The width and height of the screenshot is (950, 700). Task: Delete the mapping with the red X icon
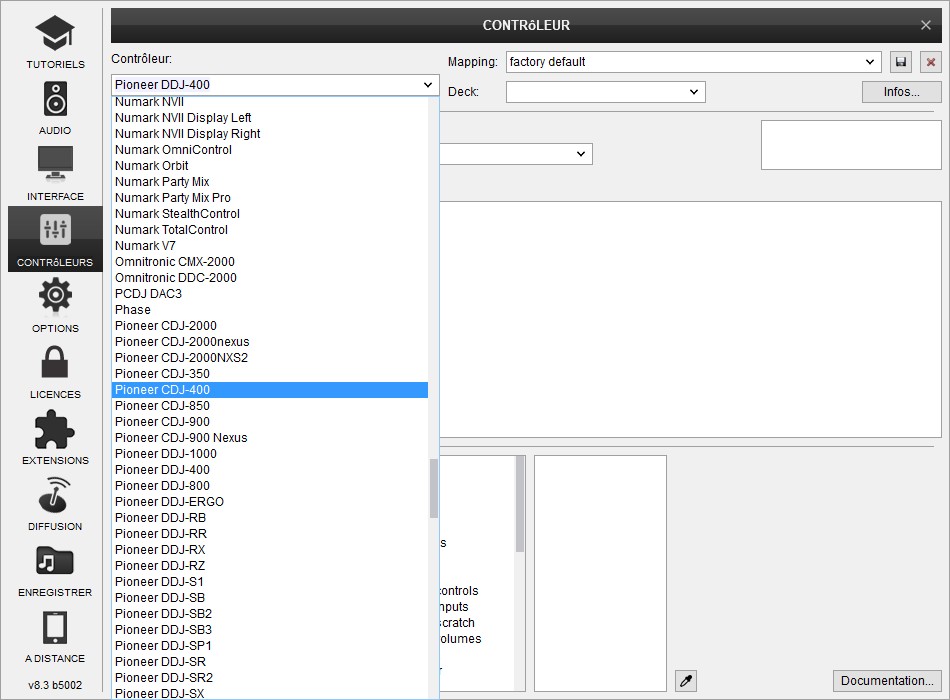coord(931,62)
